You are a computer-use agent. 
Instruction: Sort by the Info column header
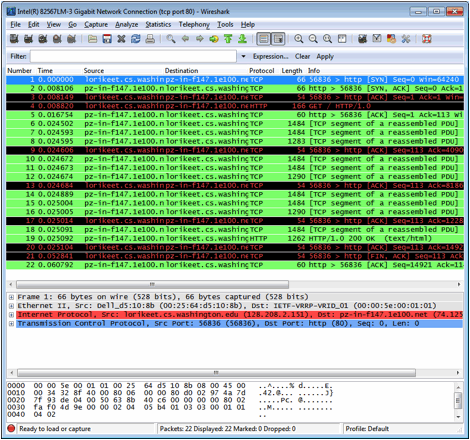[x=314, y=71]
